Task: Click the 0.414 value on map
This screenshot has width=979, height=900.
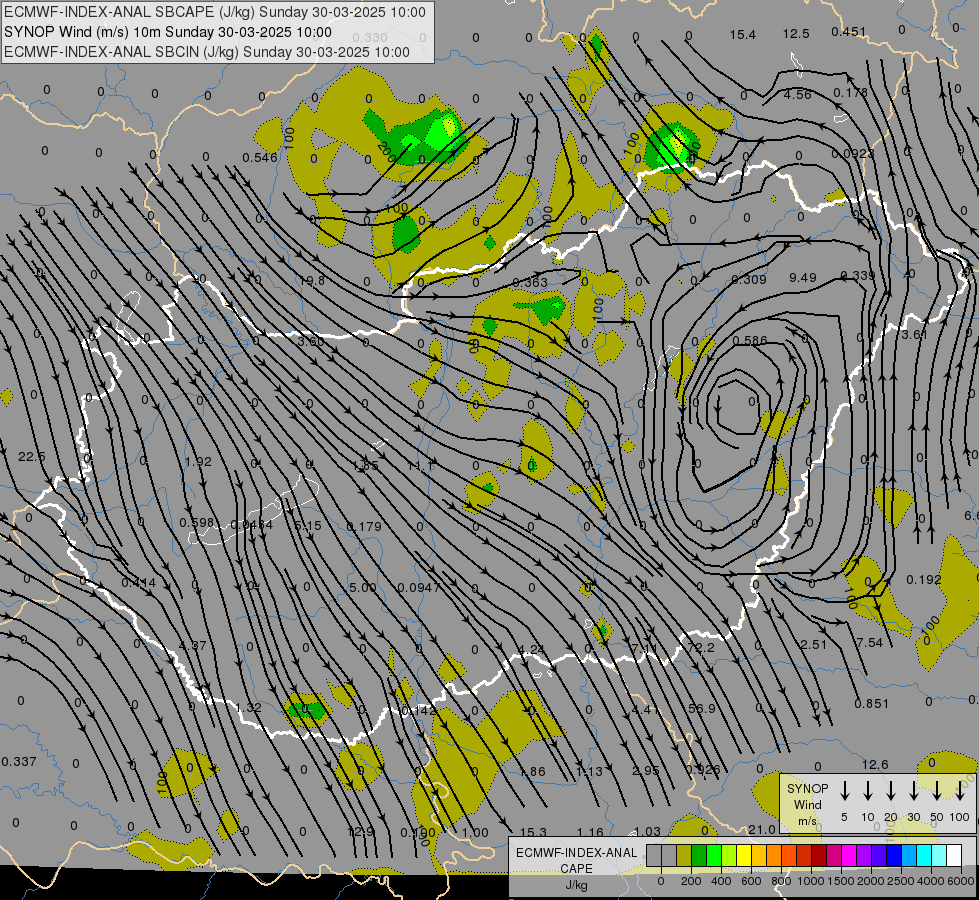Action: click(x=139, y=583)
